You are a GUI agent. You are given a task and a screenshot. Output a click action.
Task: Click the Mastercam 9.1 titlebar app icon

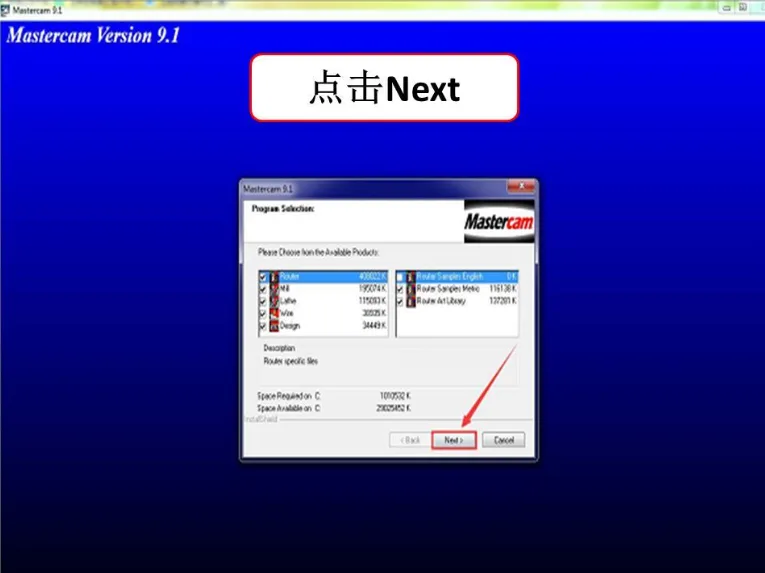pyautogui.click(x=5, y=9)
